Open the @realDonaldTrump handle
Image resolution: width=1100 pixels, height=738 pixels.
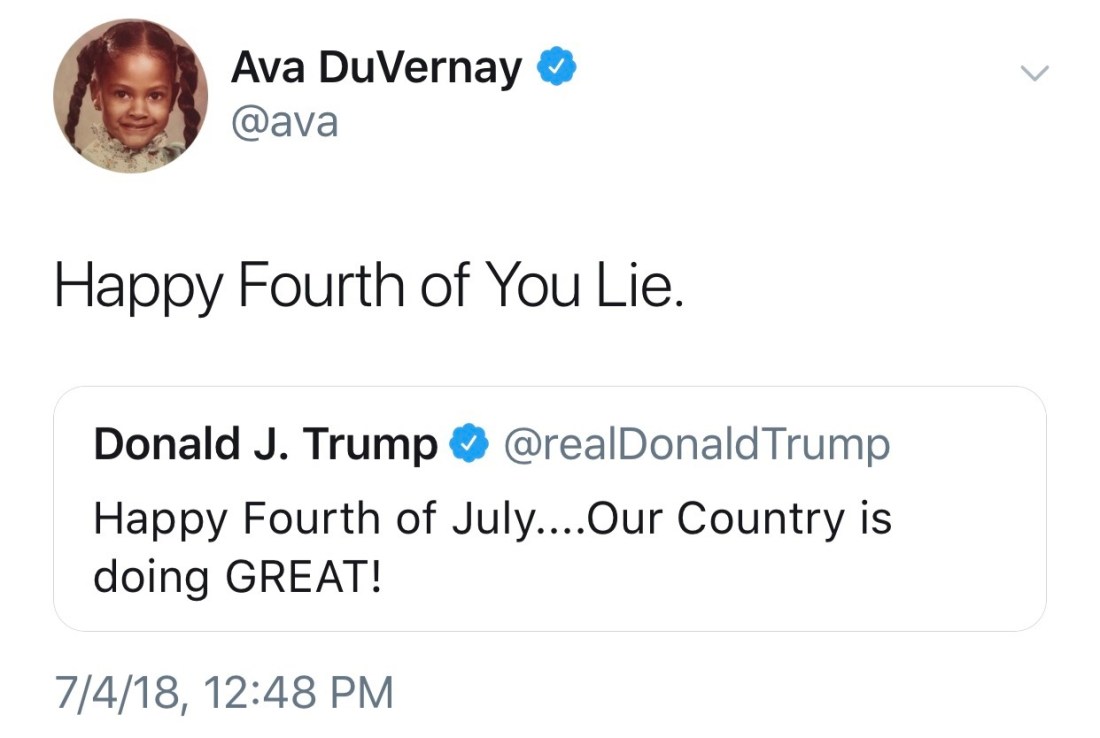click(695, 445)
